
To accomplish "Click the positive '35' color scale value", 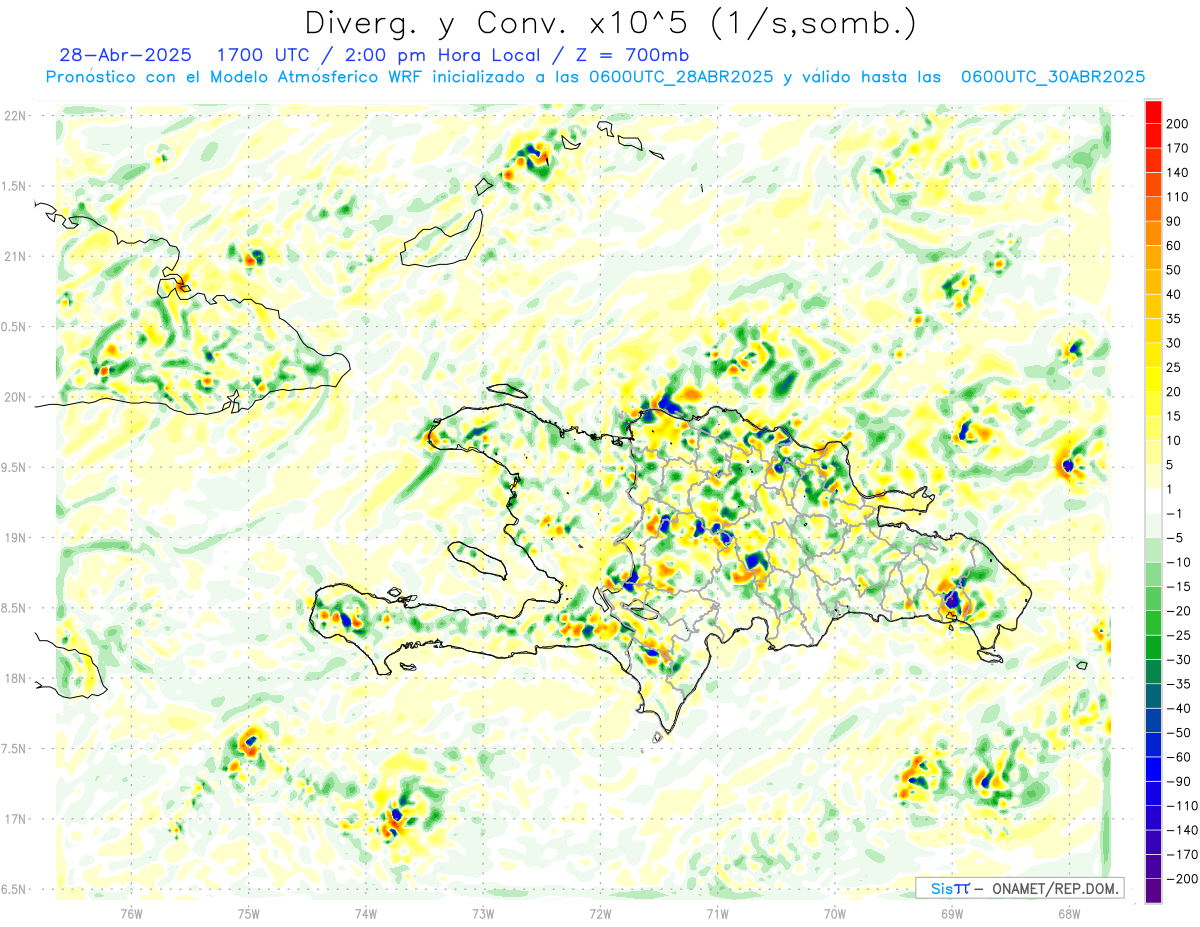I will 1175,319.
